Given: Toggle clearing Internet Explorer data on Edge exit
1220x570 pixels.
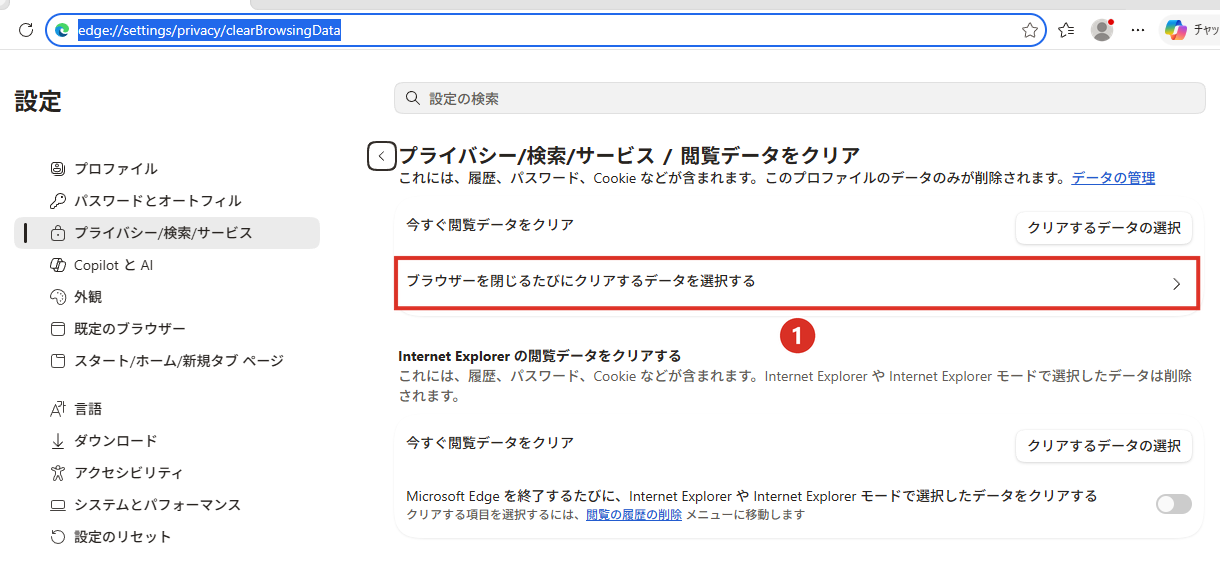Looking at the screenshot, I should pyautogui.click(x=1174, y=504).
